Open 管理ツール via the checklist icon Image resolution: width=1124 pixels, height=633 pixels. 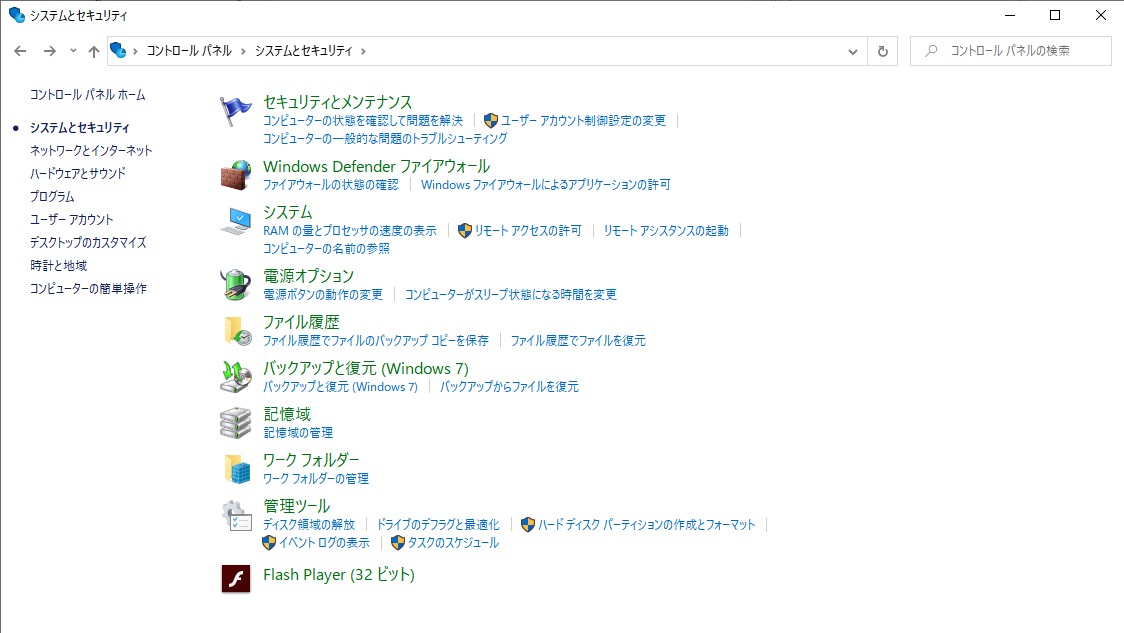[x=236, y=514]
